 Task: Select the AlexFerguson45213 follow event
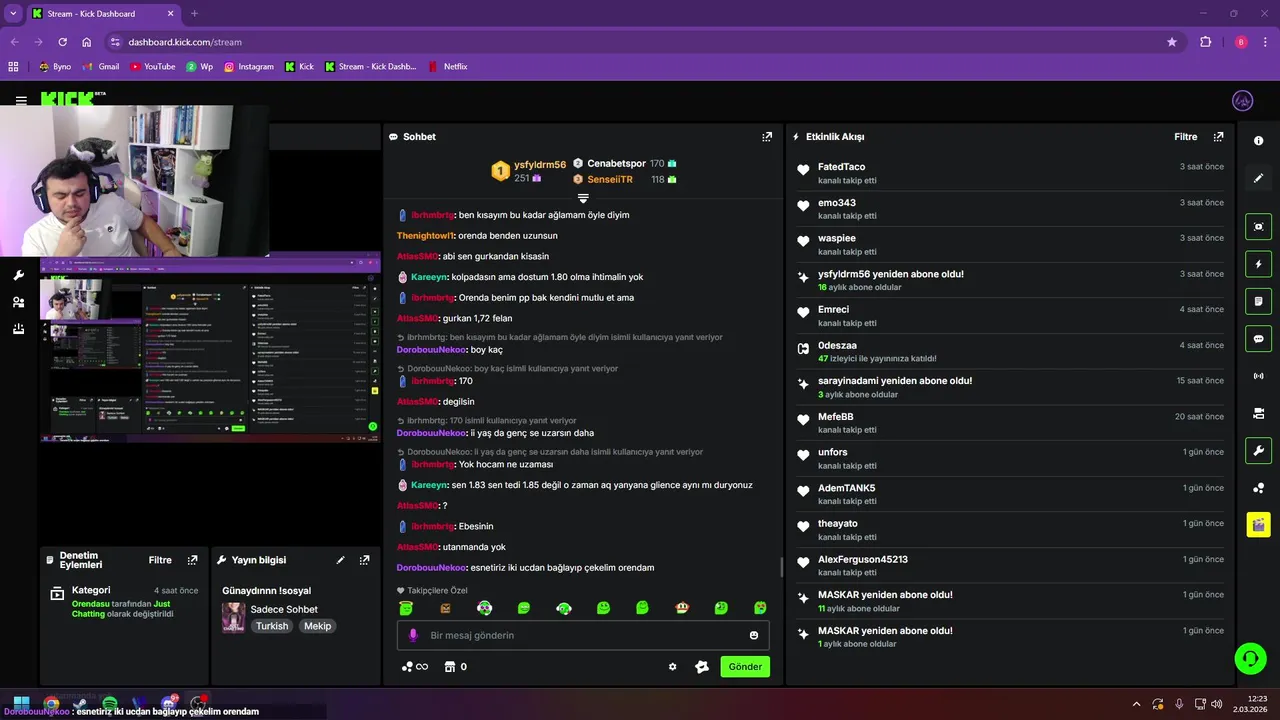pos(1010,565)
